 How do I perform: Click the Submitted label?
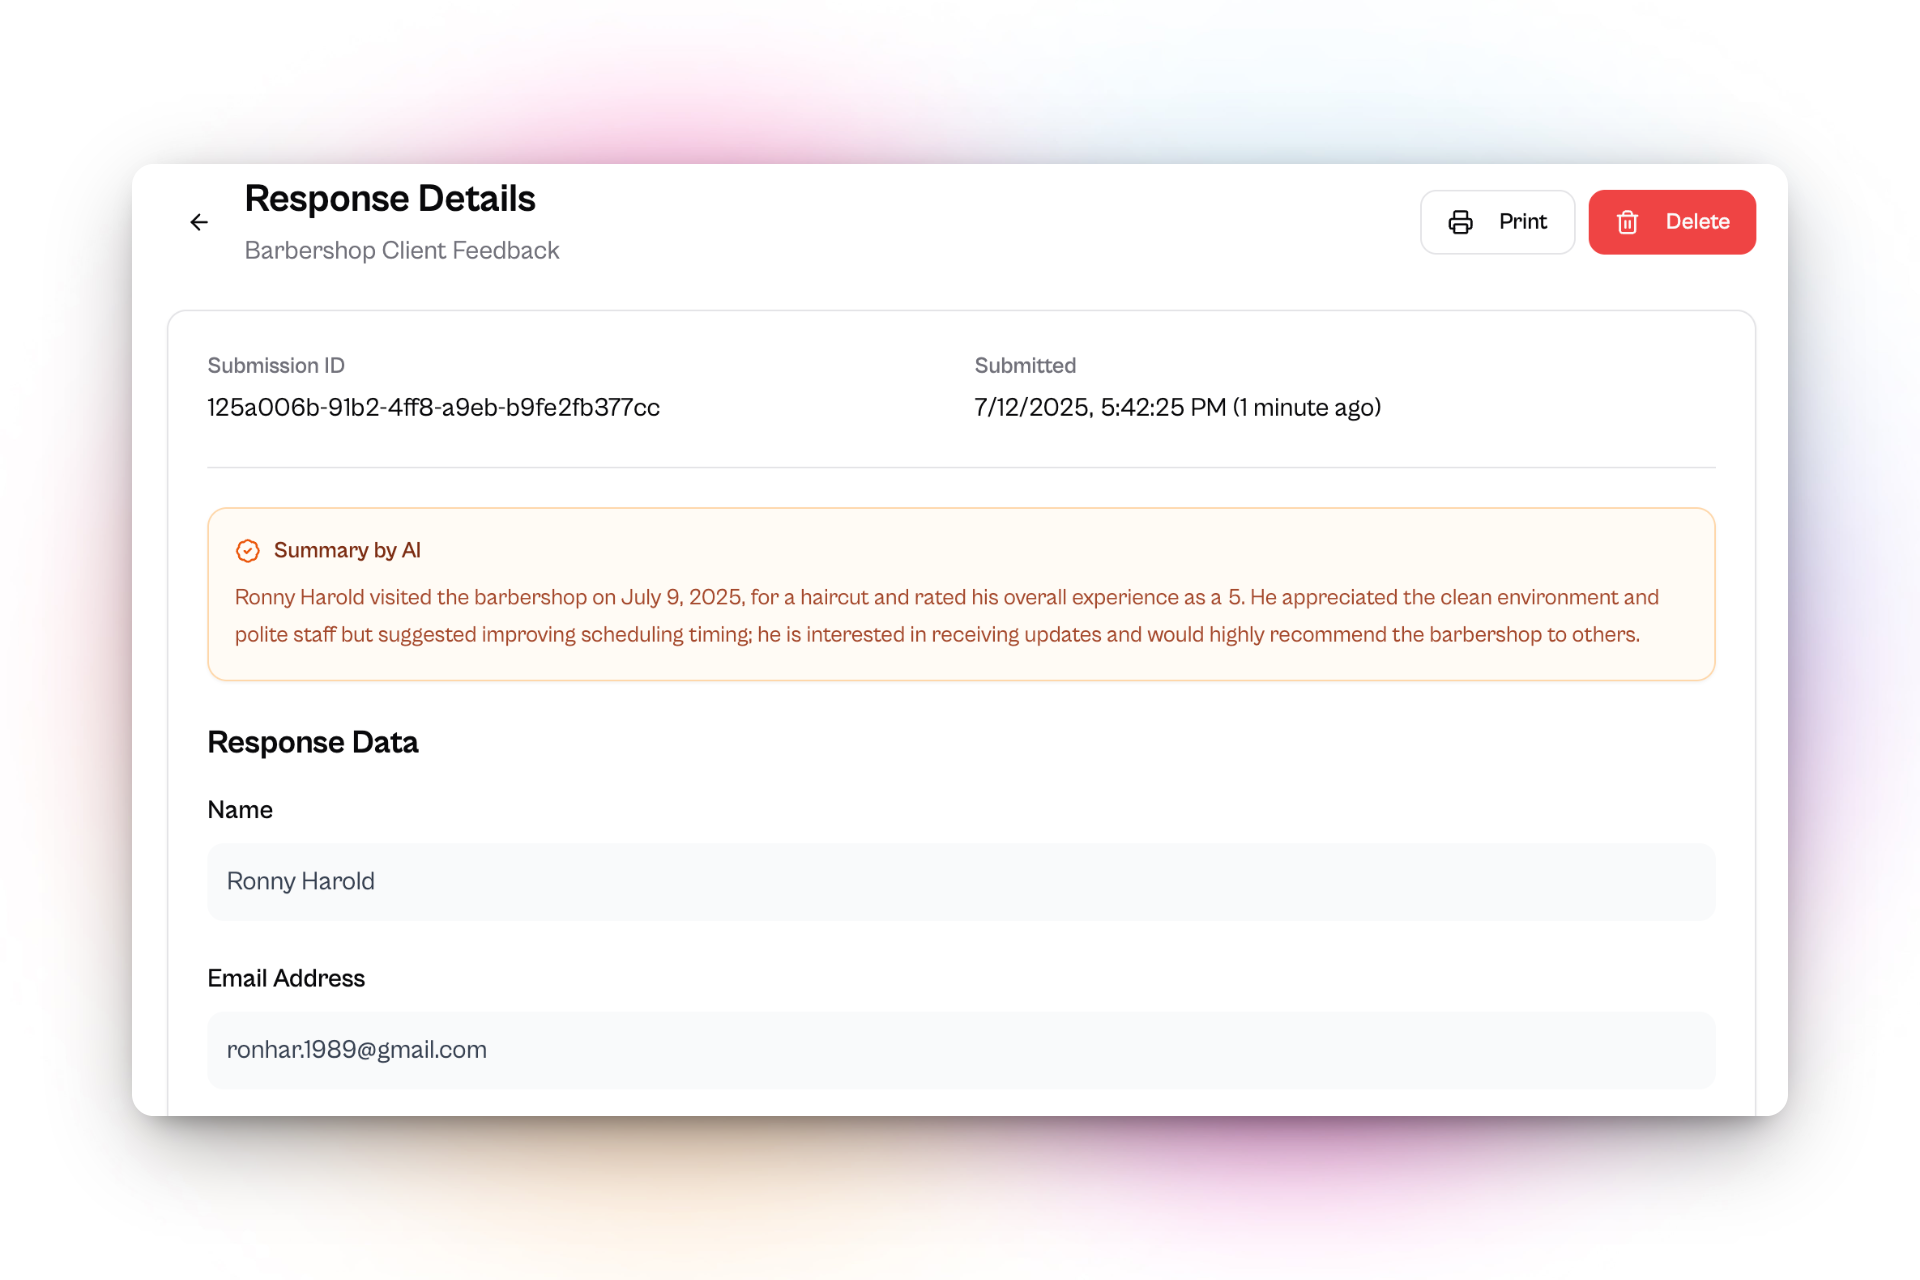pyautogui.click(x=1025, y=366)
